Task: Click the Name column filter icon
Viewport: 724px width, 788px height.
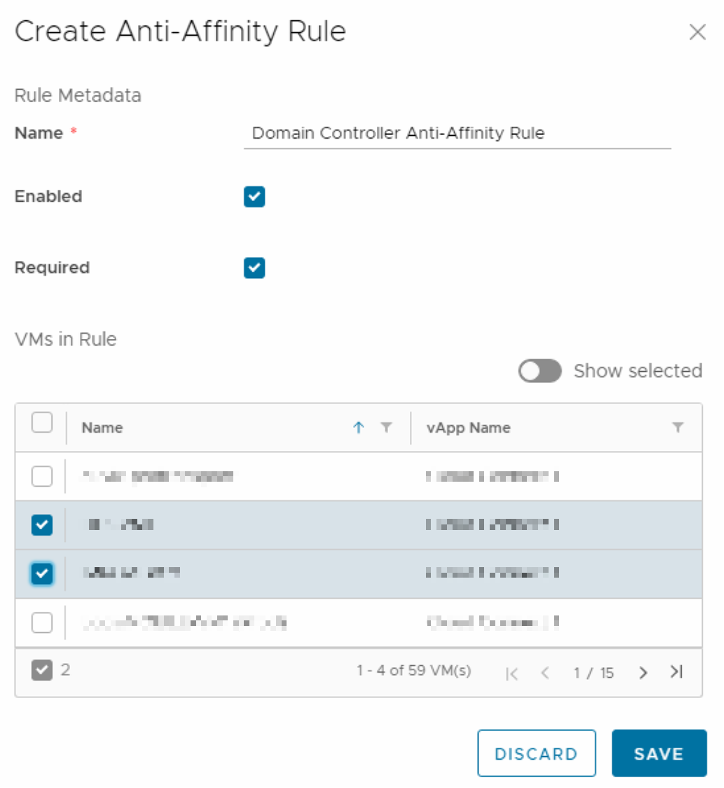Action: (387, 428)
